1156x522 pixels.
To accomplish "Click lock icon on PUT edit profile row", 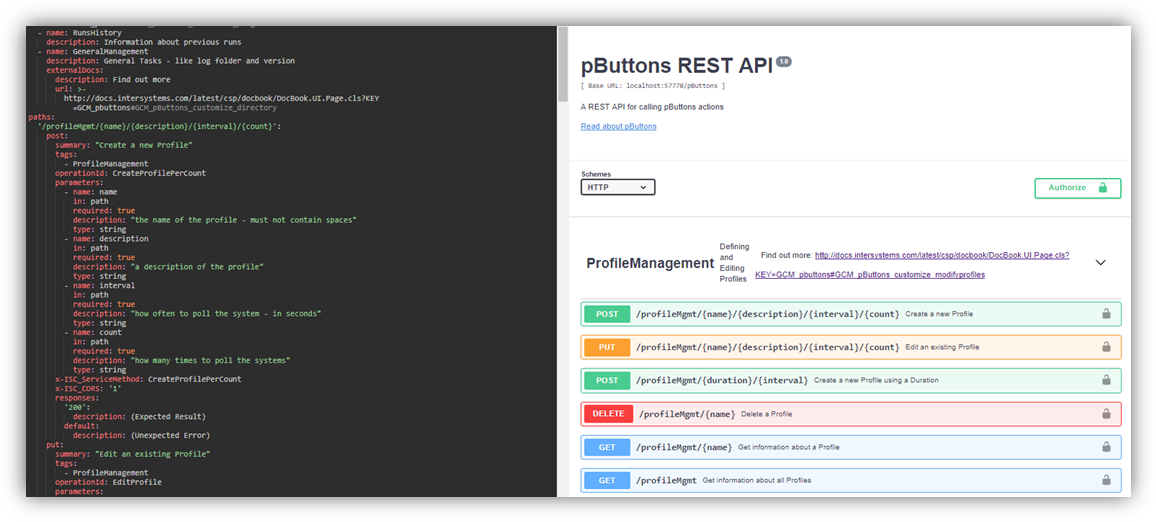I will (x=1106, y=347).
